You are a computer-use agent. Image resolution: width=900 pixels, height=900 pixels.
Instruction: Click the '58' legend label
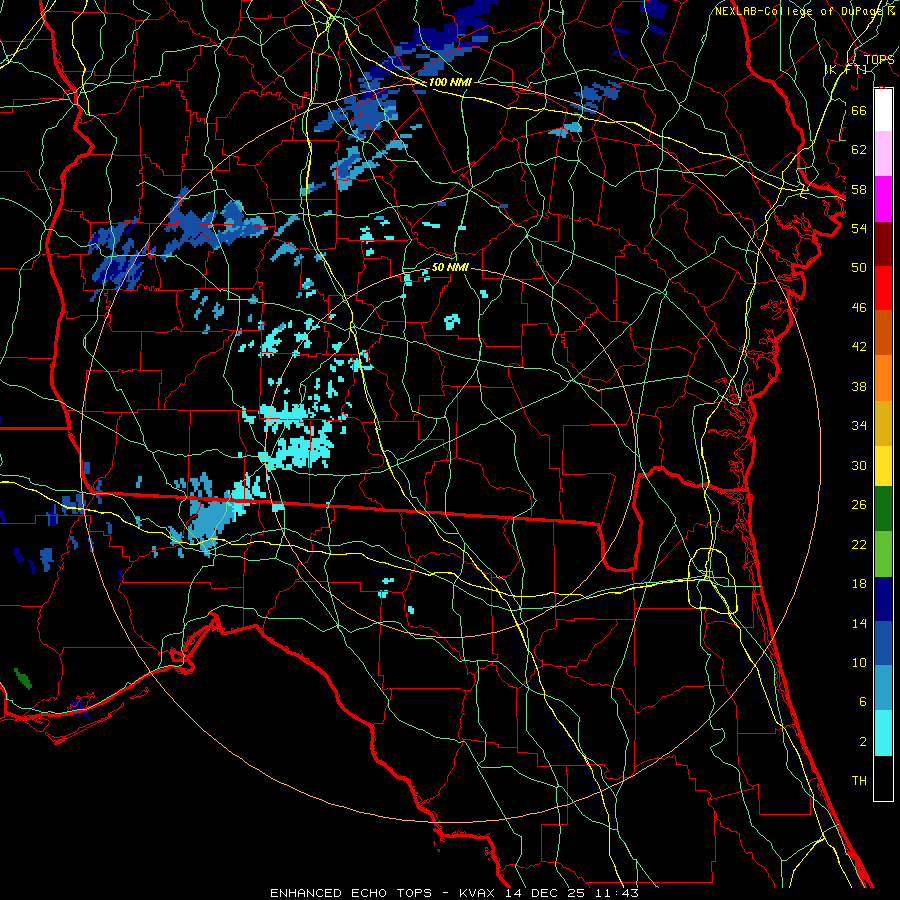point(859,189)
